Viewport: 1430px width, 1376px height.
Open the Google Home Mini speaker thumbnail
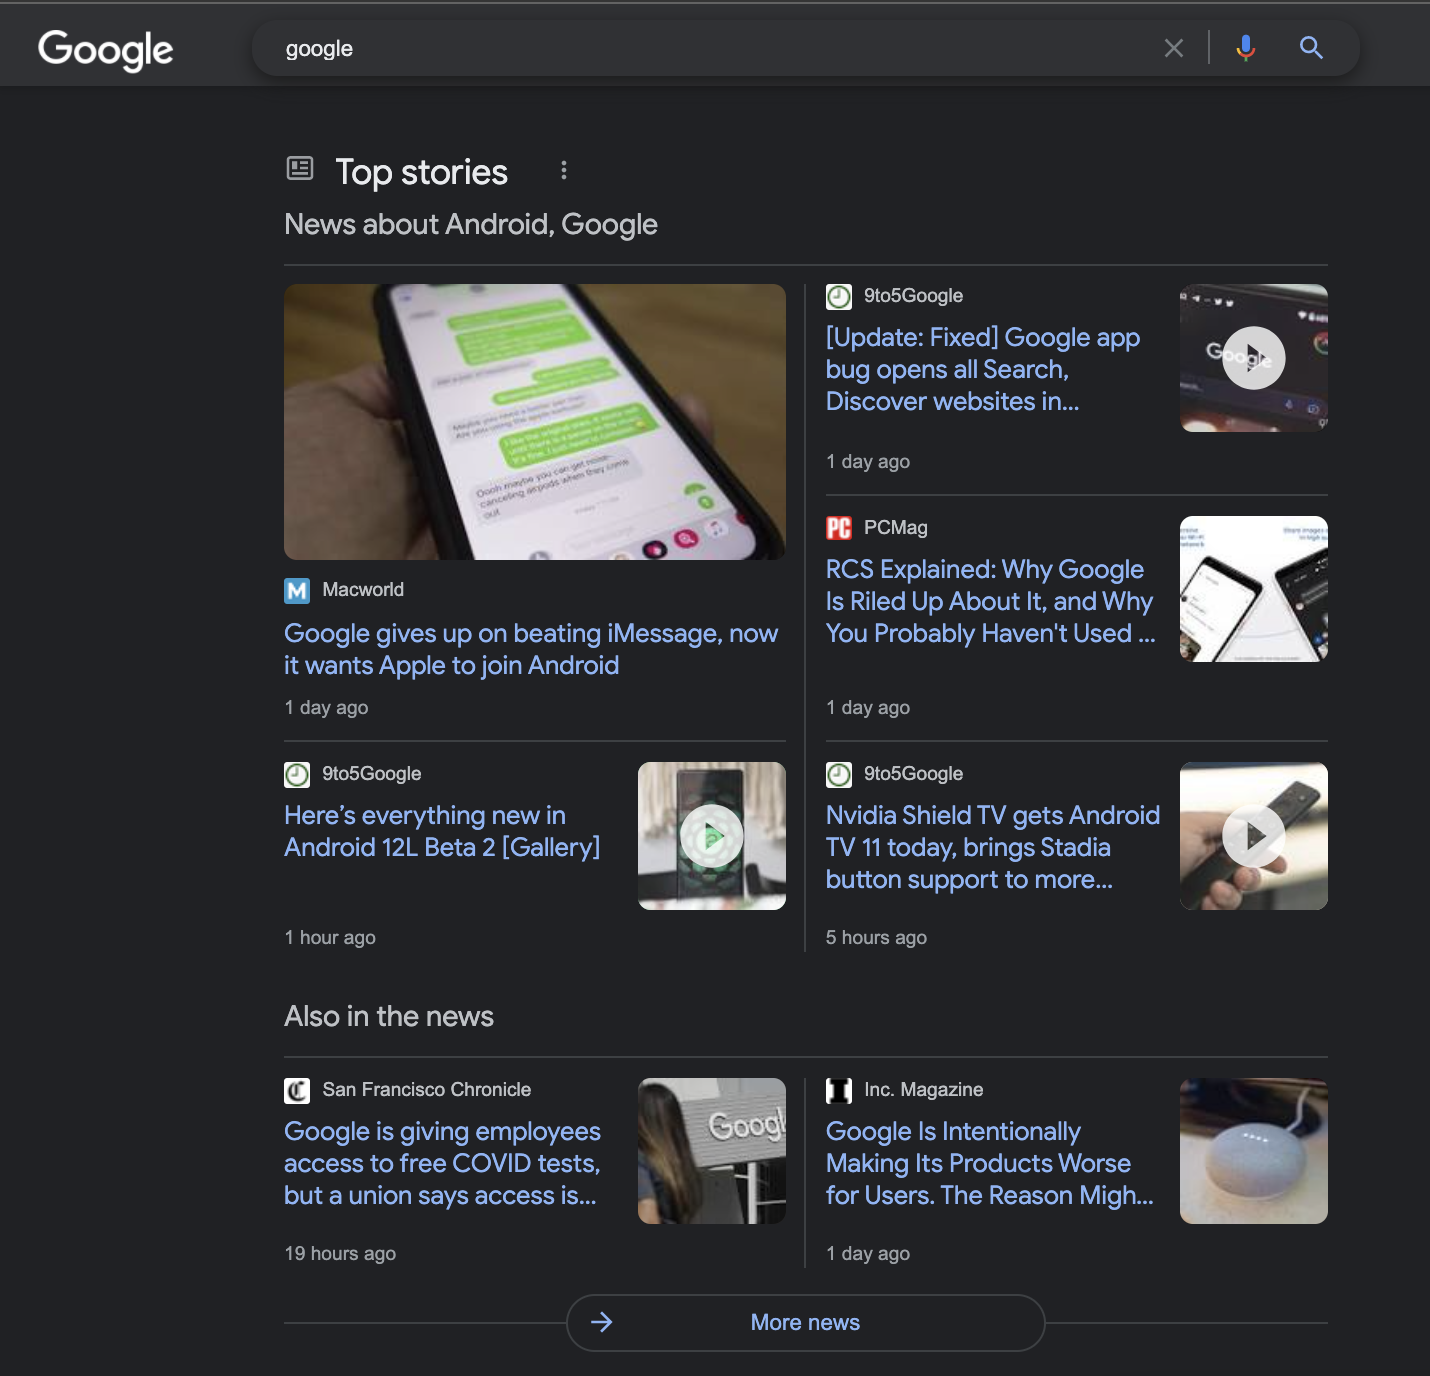tap(1254, 1151)
